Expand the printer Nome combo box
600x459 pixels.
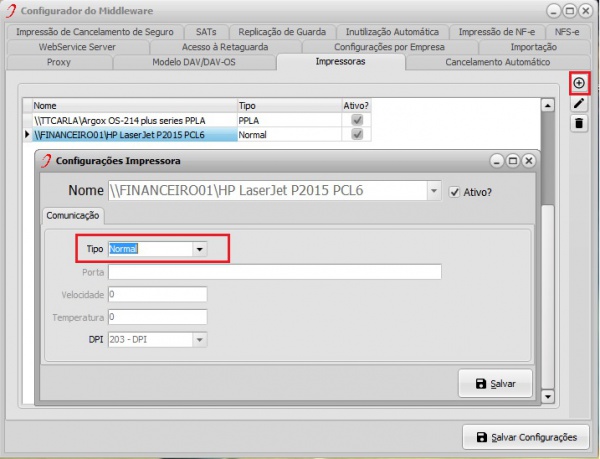433,192
